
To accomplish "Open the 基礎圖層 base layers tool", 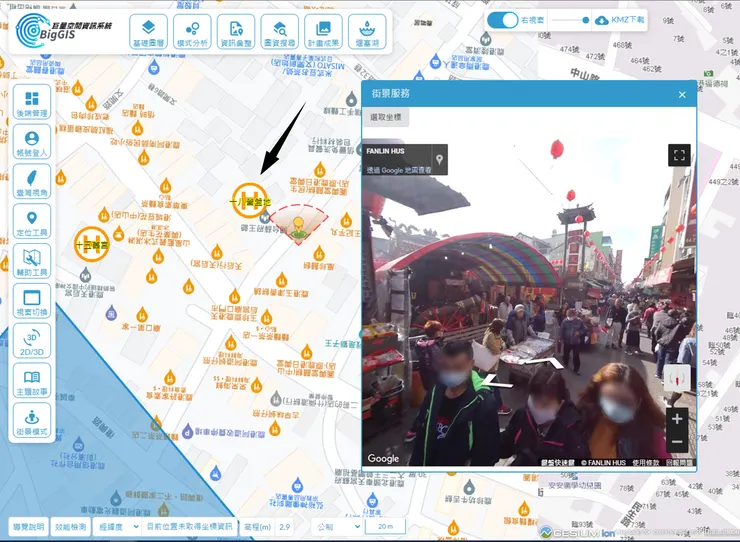I will click(x=148, y=32).
